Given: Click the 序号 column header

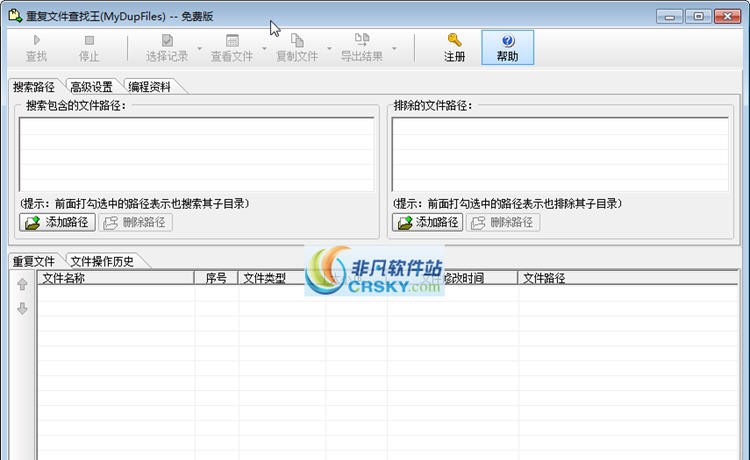Looking at the screenshot, I should coord(216,278).
